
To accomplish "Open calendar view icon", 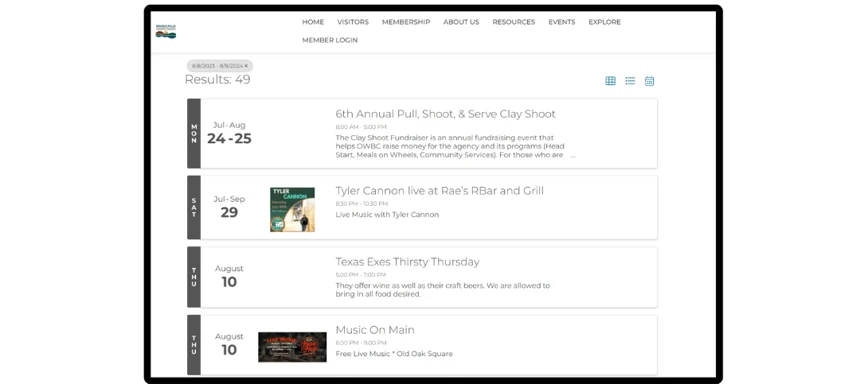I will coord(649,81).
